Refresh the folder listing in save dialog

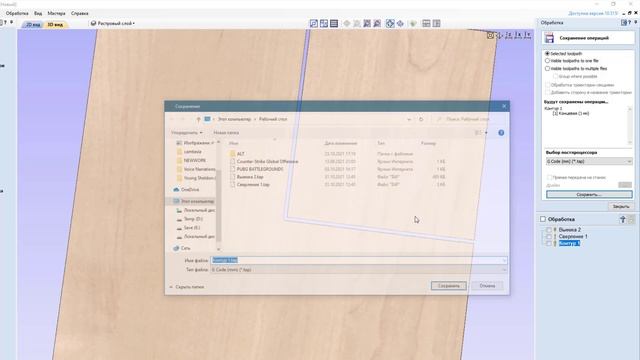click(x=421, y=119)
